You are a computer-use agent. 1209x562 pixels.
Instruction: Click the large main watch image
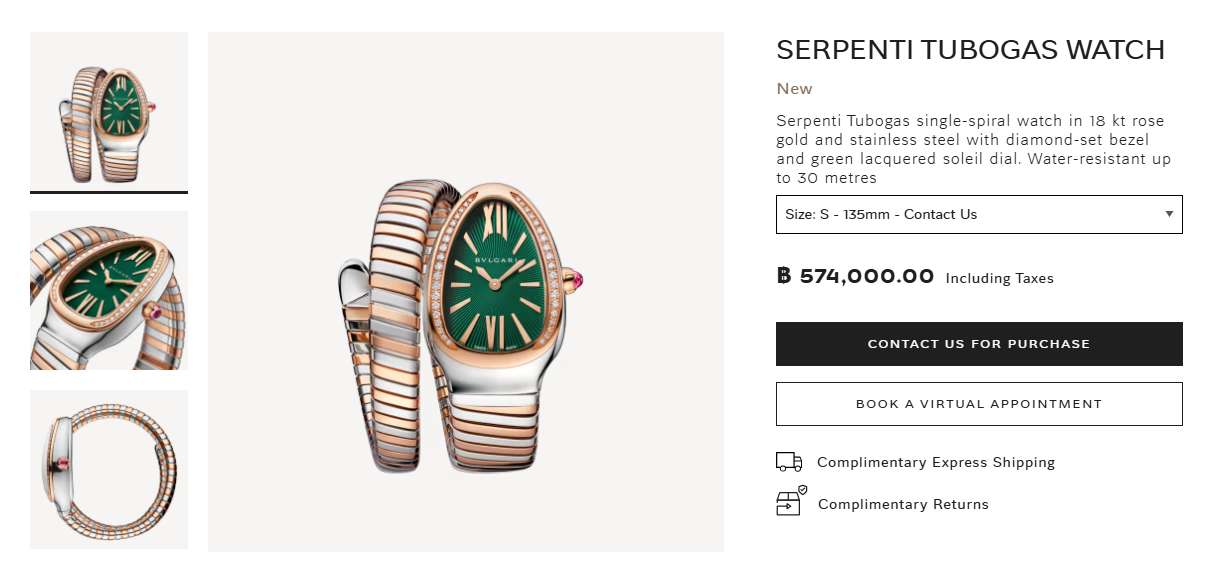click(465, 292)
